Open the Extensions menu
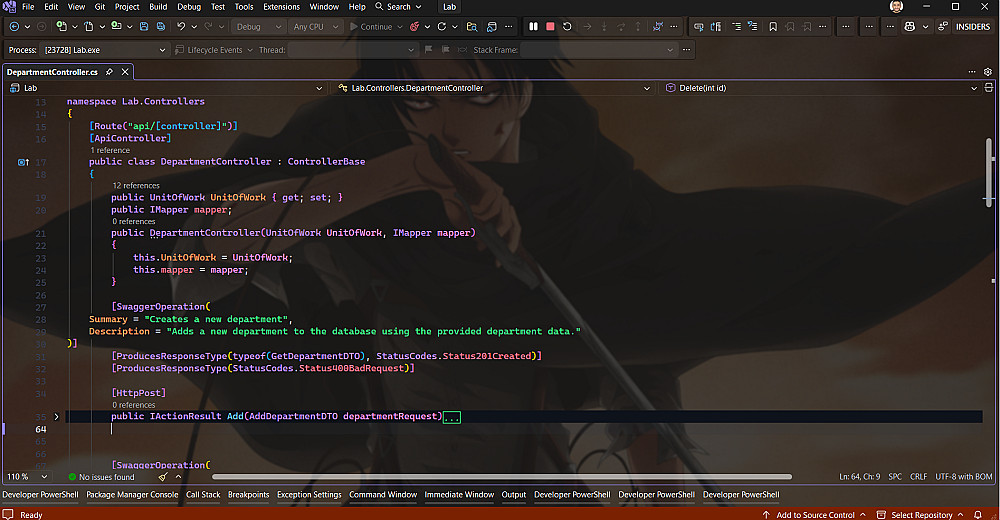Screen dimensions: 1000x520 click(281, 7)
